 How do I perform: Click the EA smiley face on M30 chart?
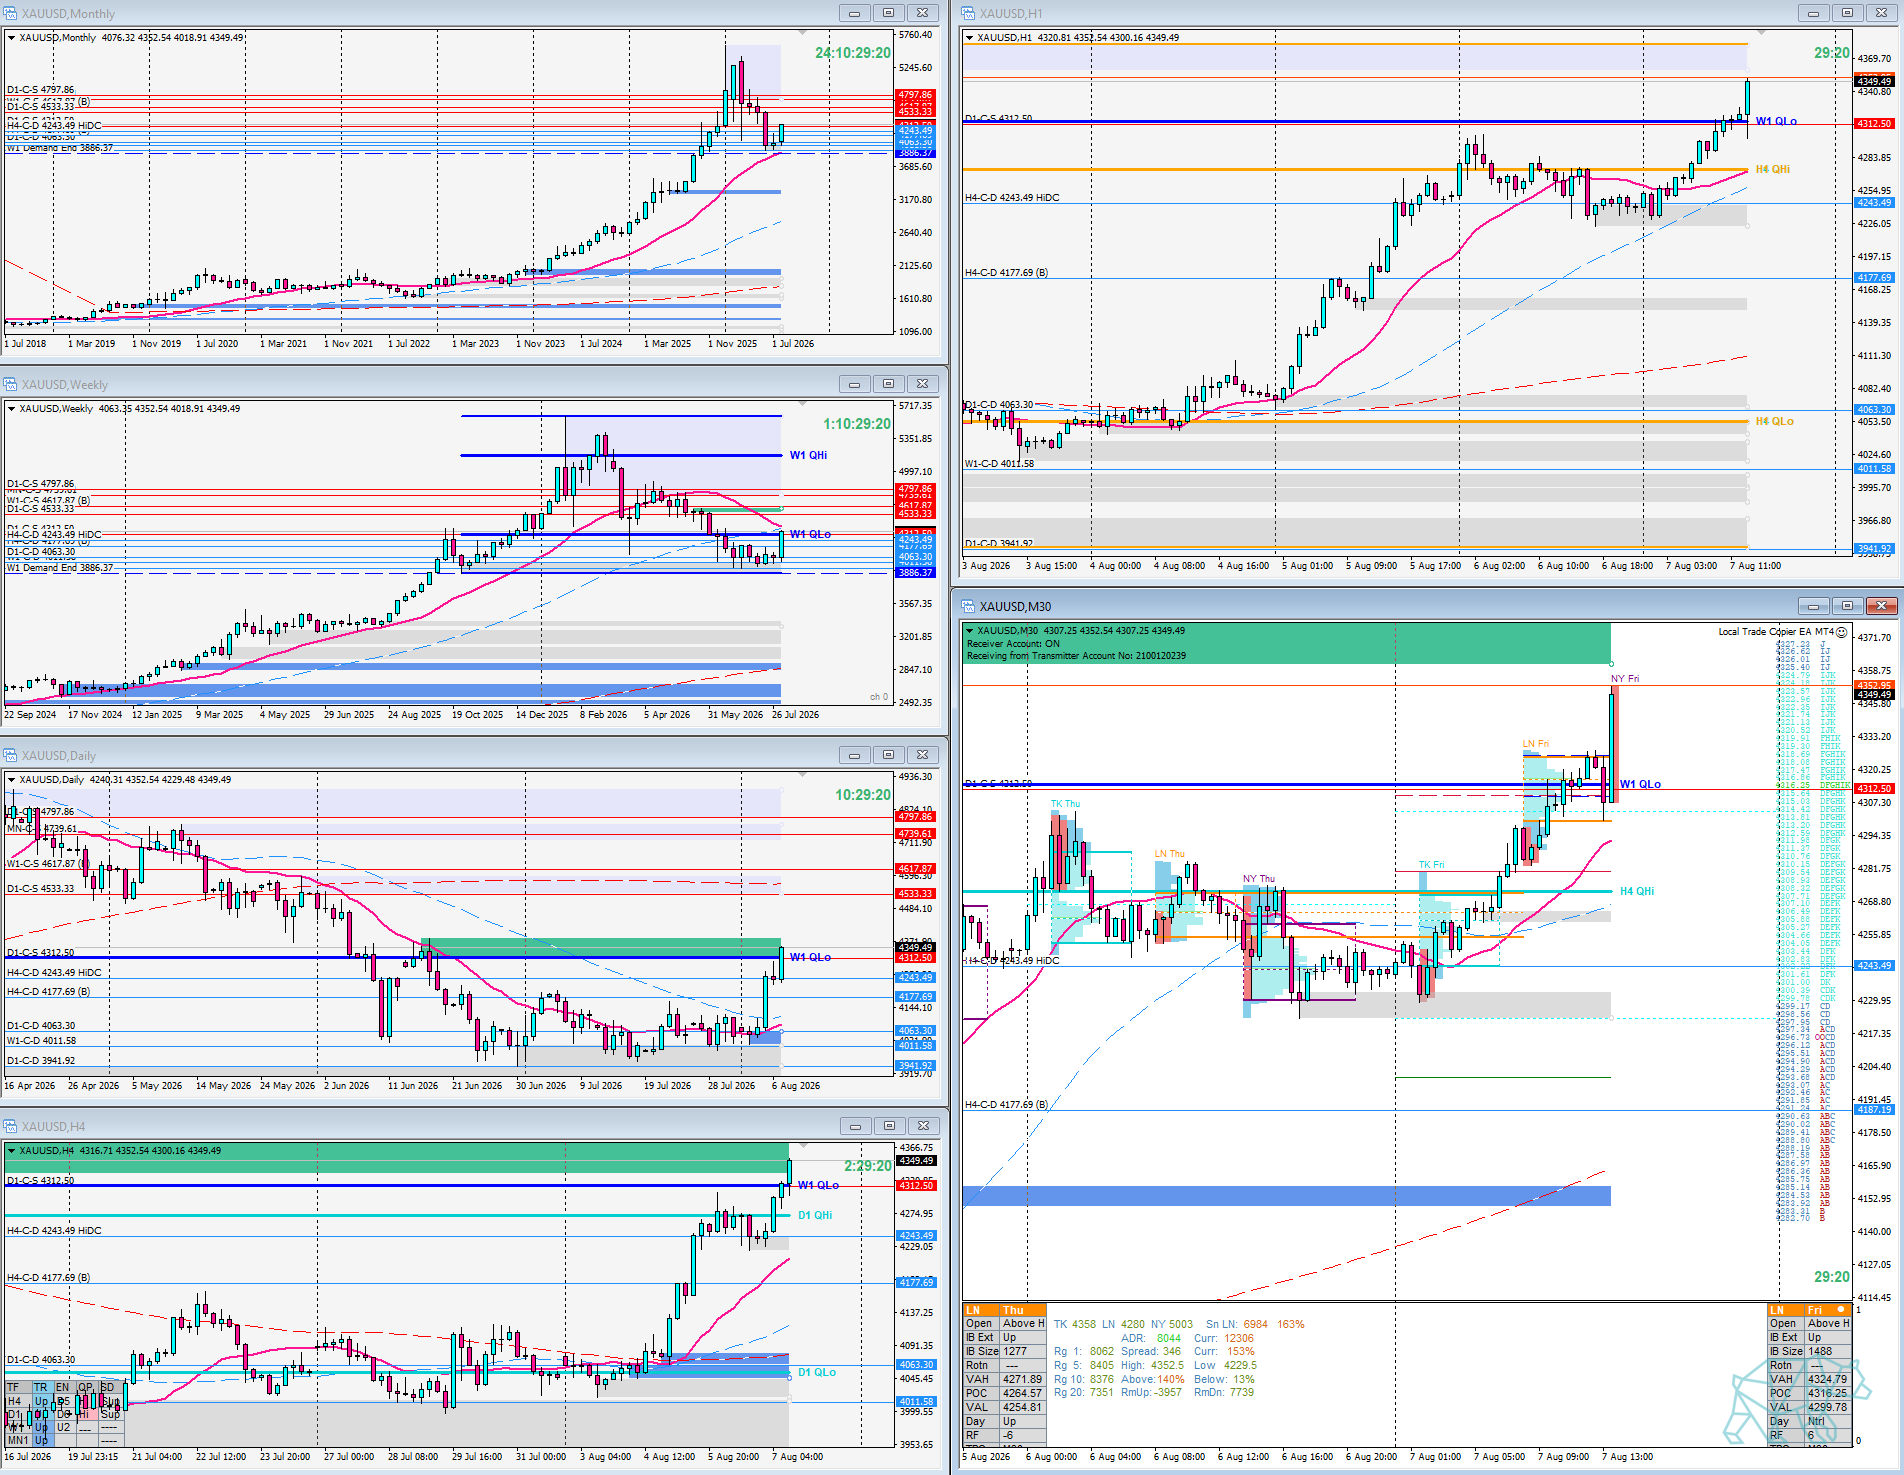[x=1841, y=632]
